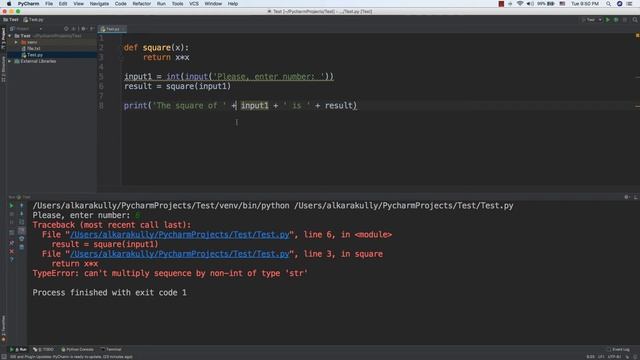Expand External Libraries node
The height and width of the screenshot is (360, 640).
10,61
